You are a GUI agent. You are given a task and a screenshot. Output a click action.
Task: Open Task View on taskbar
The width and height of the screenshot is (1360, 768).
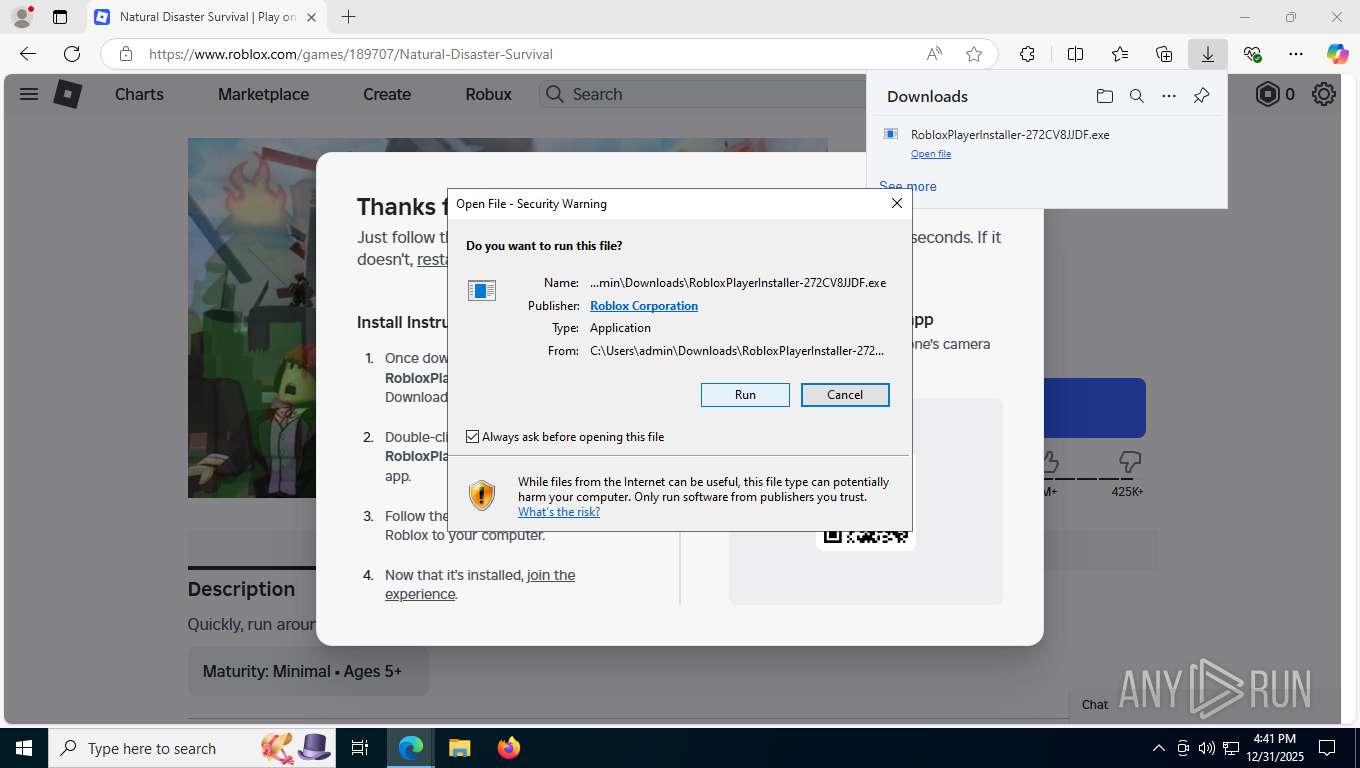click(360, 748)
